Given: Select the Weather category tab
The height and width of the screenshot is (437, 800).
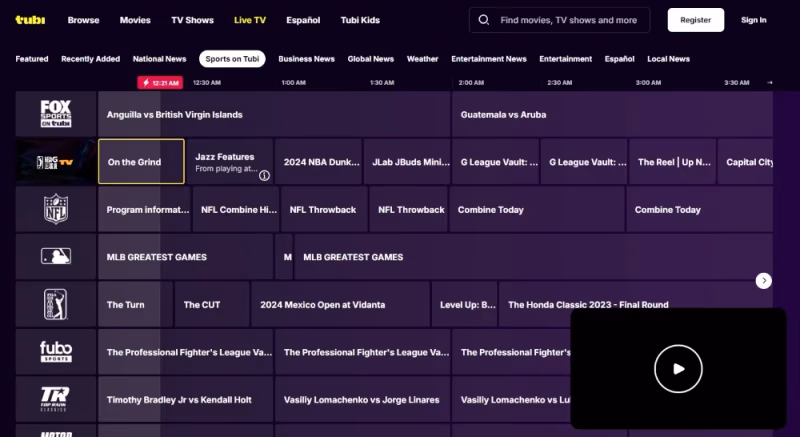Looking at the screenshot, I should coord(422,59).
